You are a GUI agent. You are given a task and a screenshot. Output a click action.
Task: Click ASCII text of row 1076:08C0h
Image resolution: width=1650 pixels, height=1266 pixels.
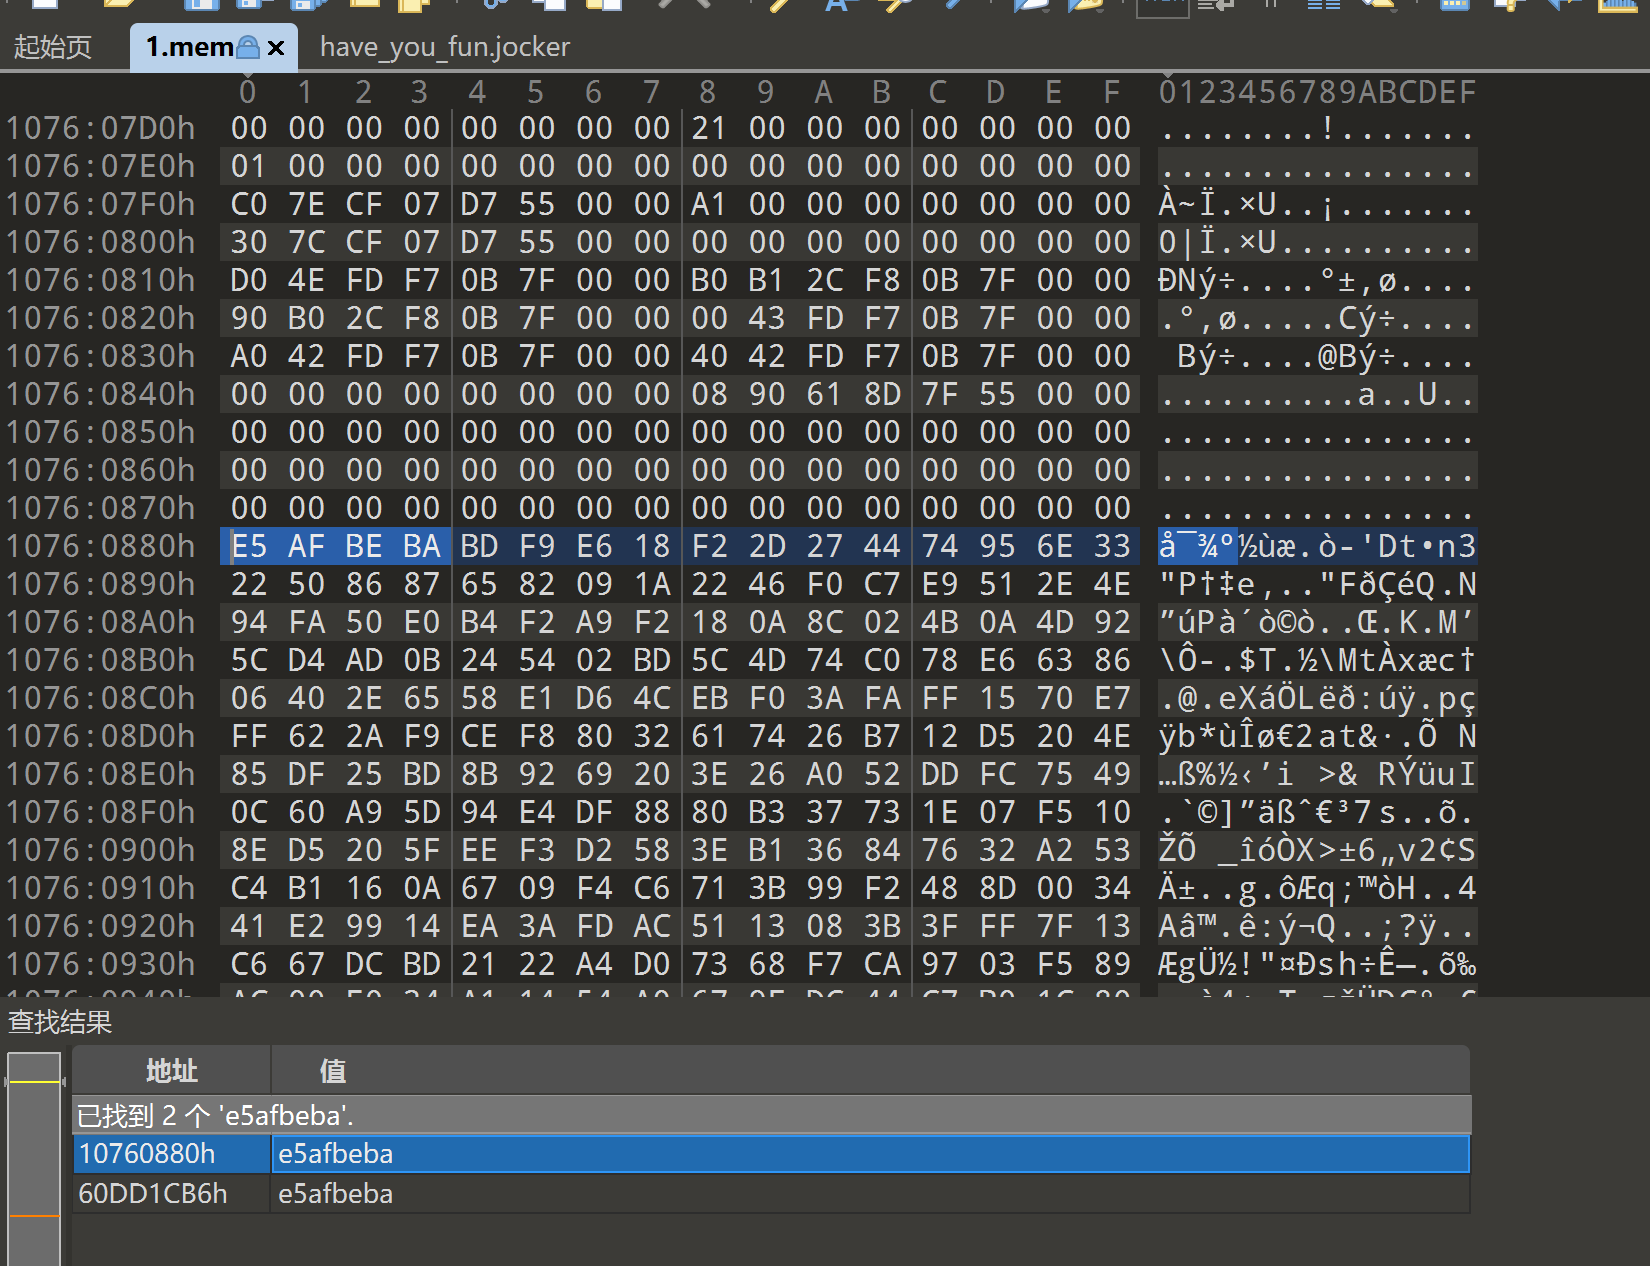point(1317,698)
